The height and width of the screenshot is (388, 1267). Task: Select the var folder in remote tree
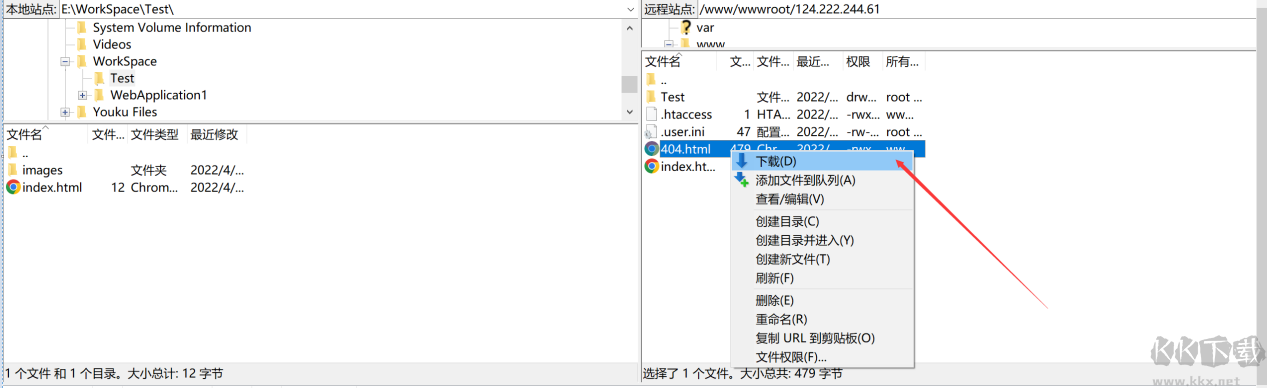tap(705, 28)
